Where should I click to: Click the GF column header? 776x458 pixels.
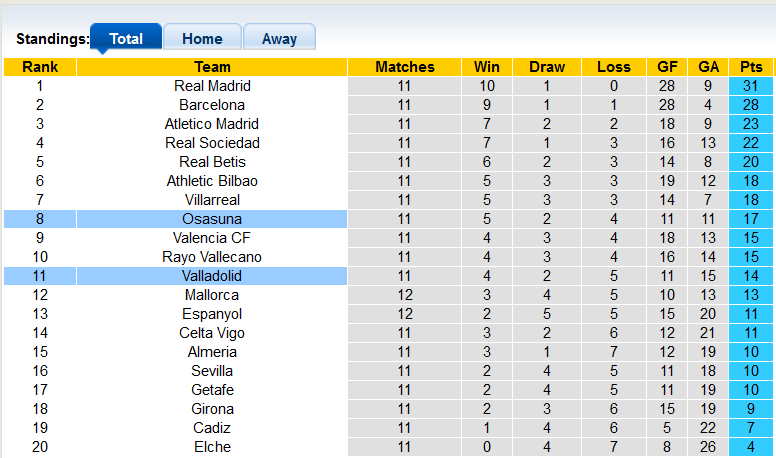[667, 67]
